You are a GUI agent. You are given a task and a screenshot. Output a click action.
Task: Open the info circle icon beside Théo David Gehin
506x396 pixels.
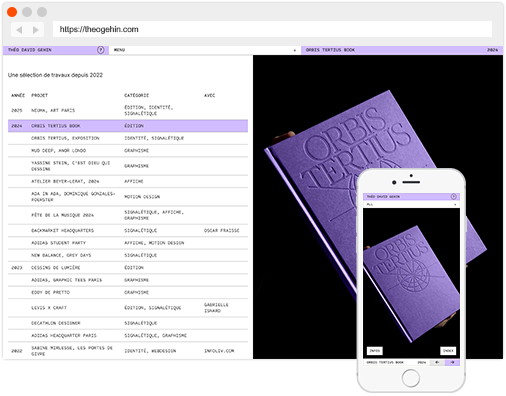100,50
